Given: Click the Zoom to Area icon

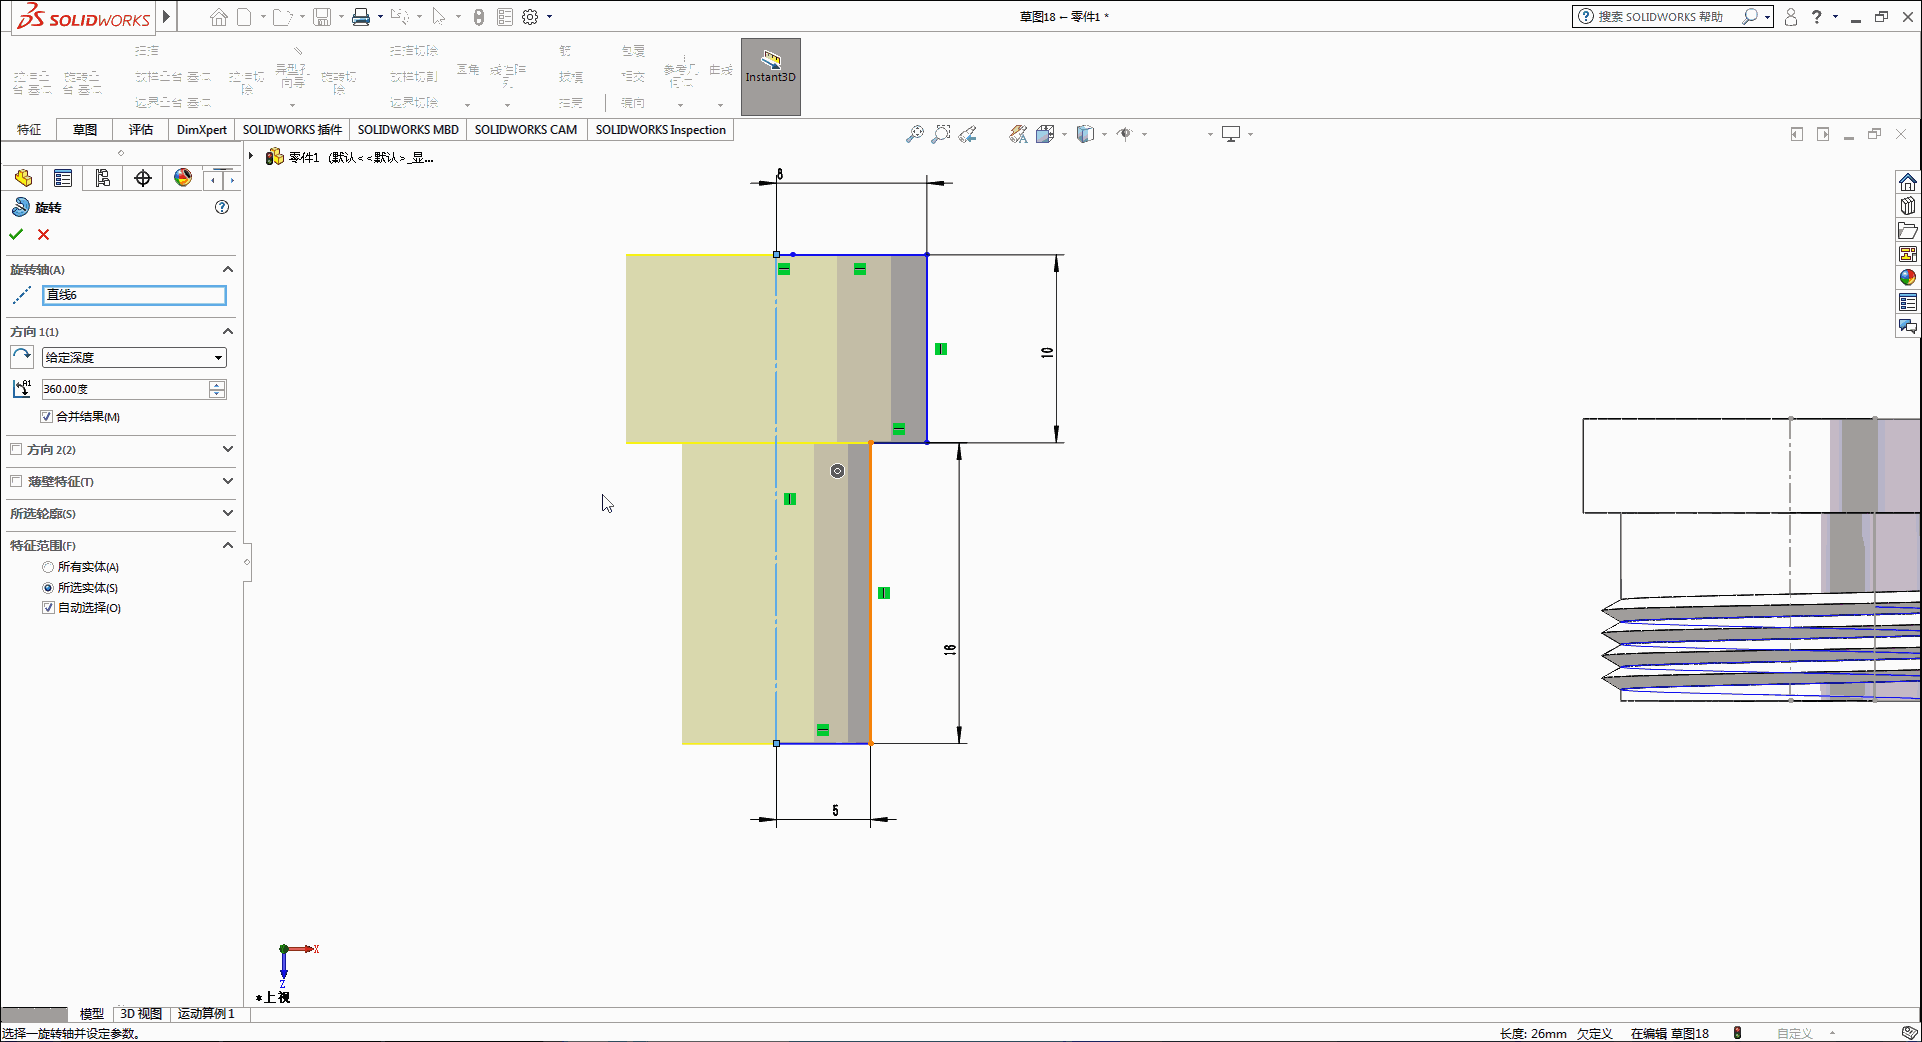Looking at the screenshot, I should tap(941, 134).
